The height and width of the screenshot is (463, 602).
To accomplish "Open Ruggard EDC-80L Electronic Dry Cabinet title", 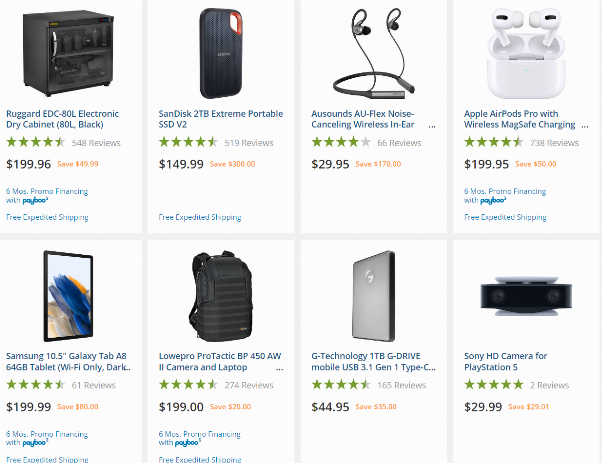I will tap(63, 119).
